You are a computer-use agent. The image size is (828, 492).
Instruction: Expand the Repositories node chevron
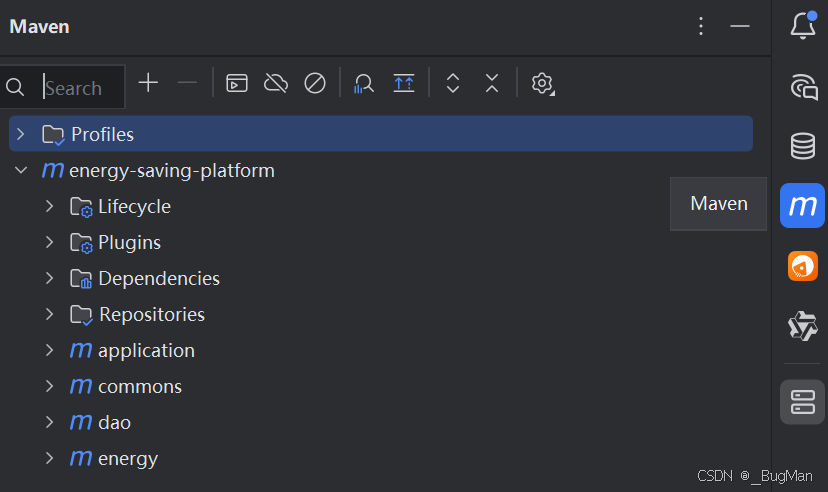(49, 314)
